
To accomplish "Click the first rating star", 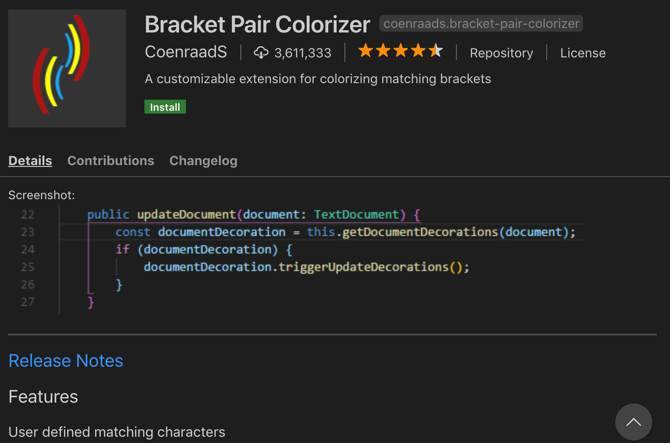I will point(366,51).
